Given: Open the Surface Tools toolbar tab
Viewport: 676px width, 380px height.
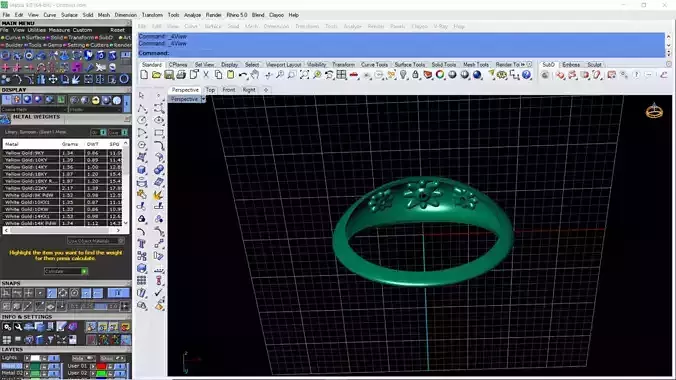Looking at the screenshot, I should (410, 64).
